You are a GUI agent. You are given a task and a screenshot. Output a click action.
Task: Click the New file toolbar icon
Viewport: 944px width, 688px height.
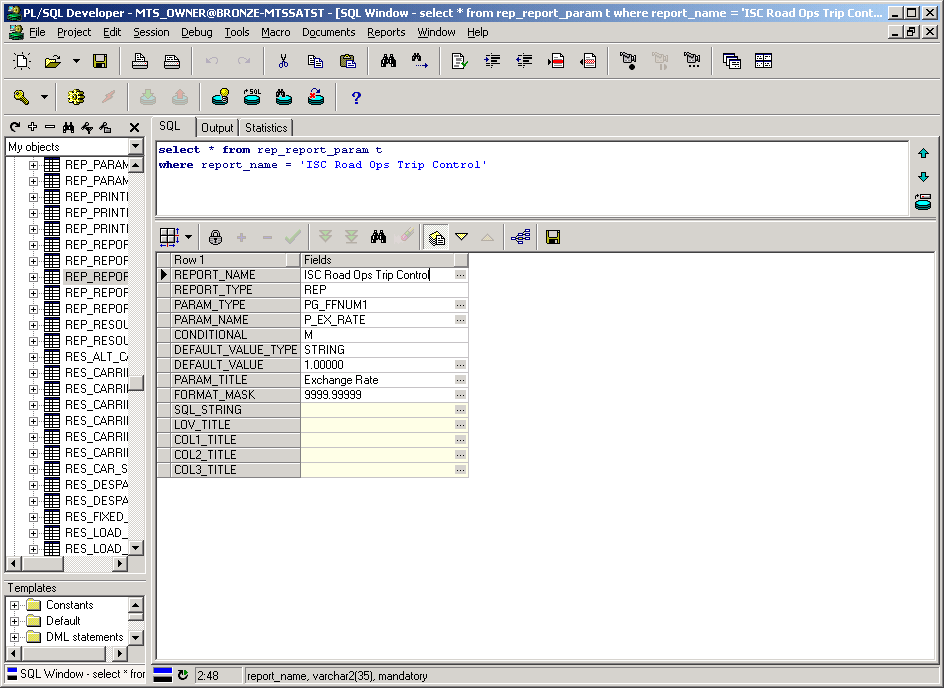pyautogui.click(x=22, y=61)
